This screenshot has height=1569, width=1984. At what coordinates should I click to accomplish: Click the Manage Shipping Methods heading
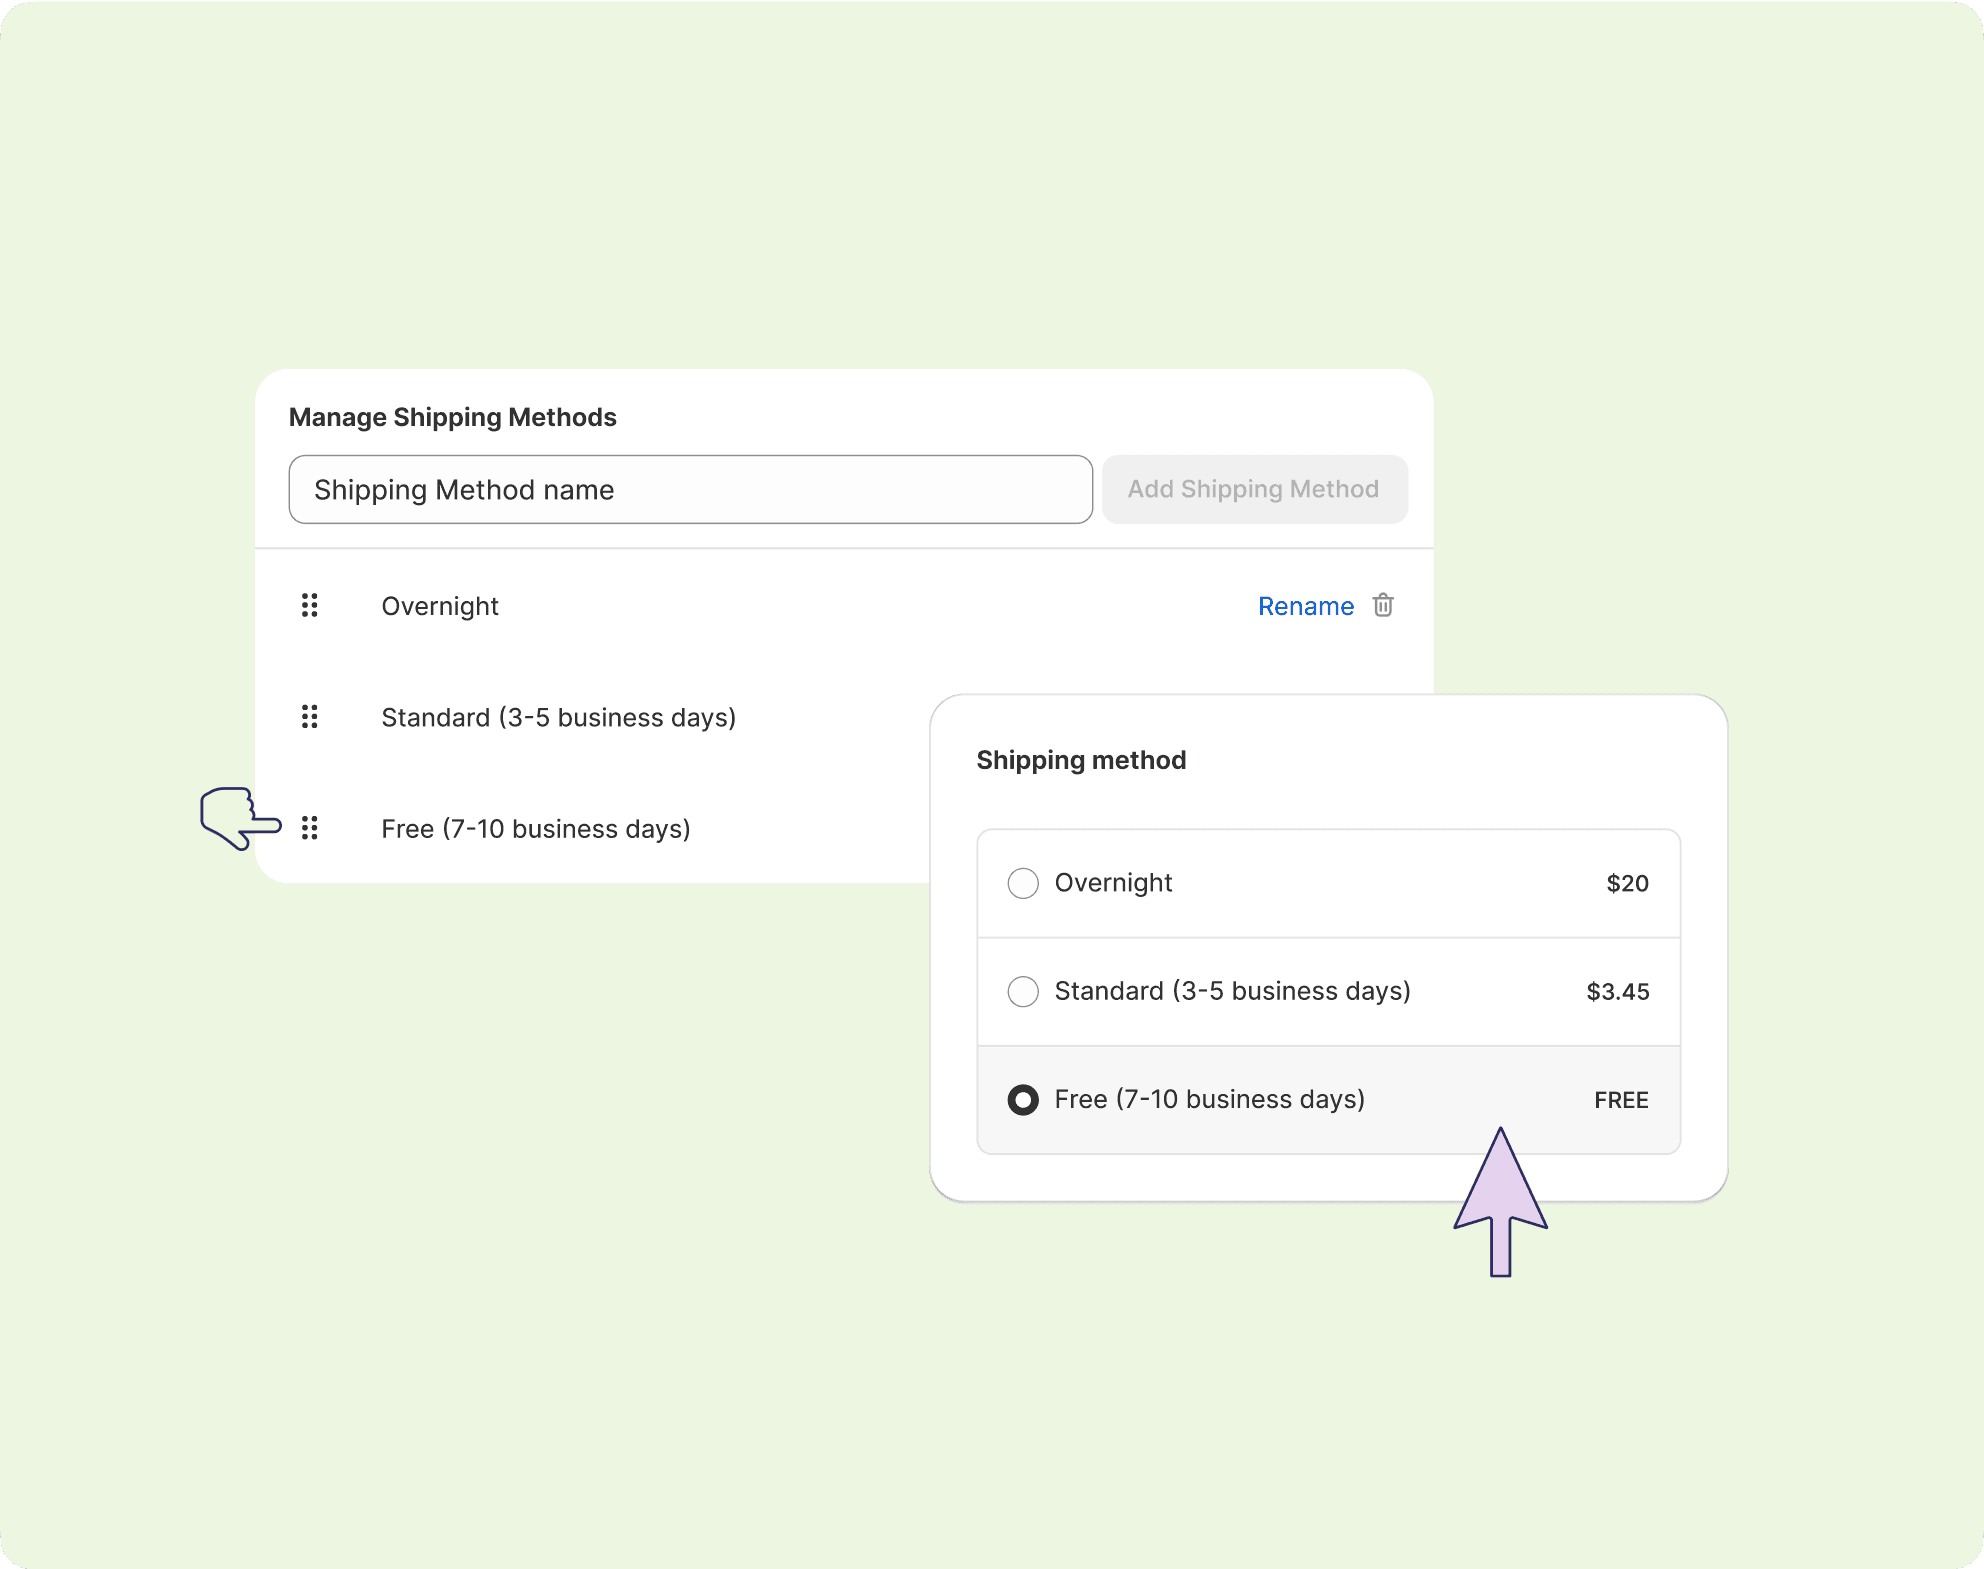(x=452, y=417)
